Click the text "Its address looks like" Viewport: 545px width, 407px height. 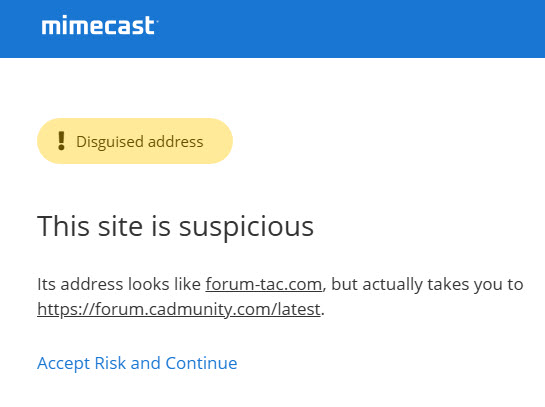click(x=119, y=284)
